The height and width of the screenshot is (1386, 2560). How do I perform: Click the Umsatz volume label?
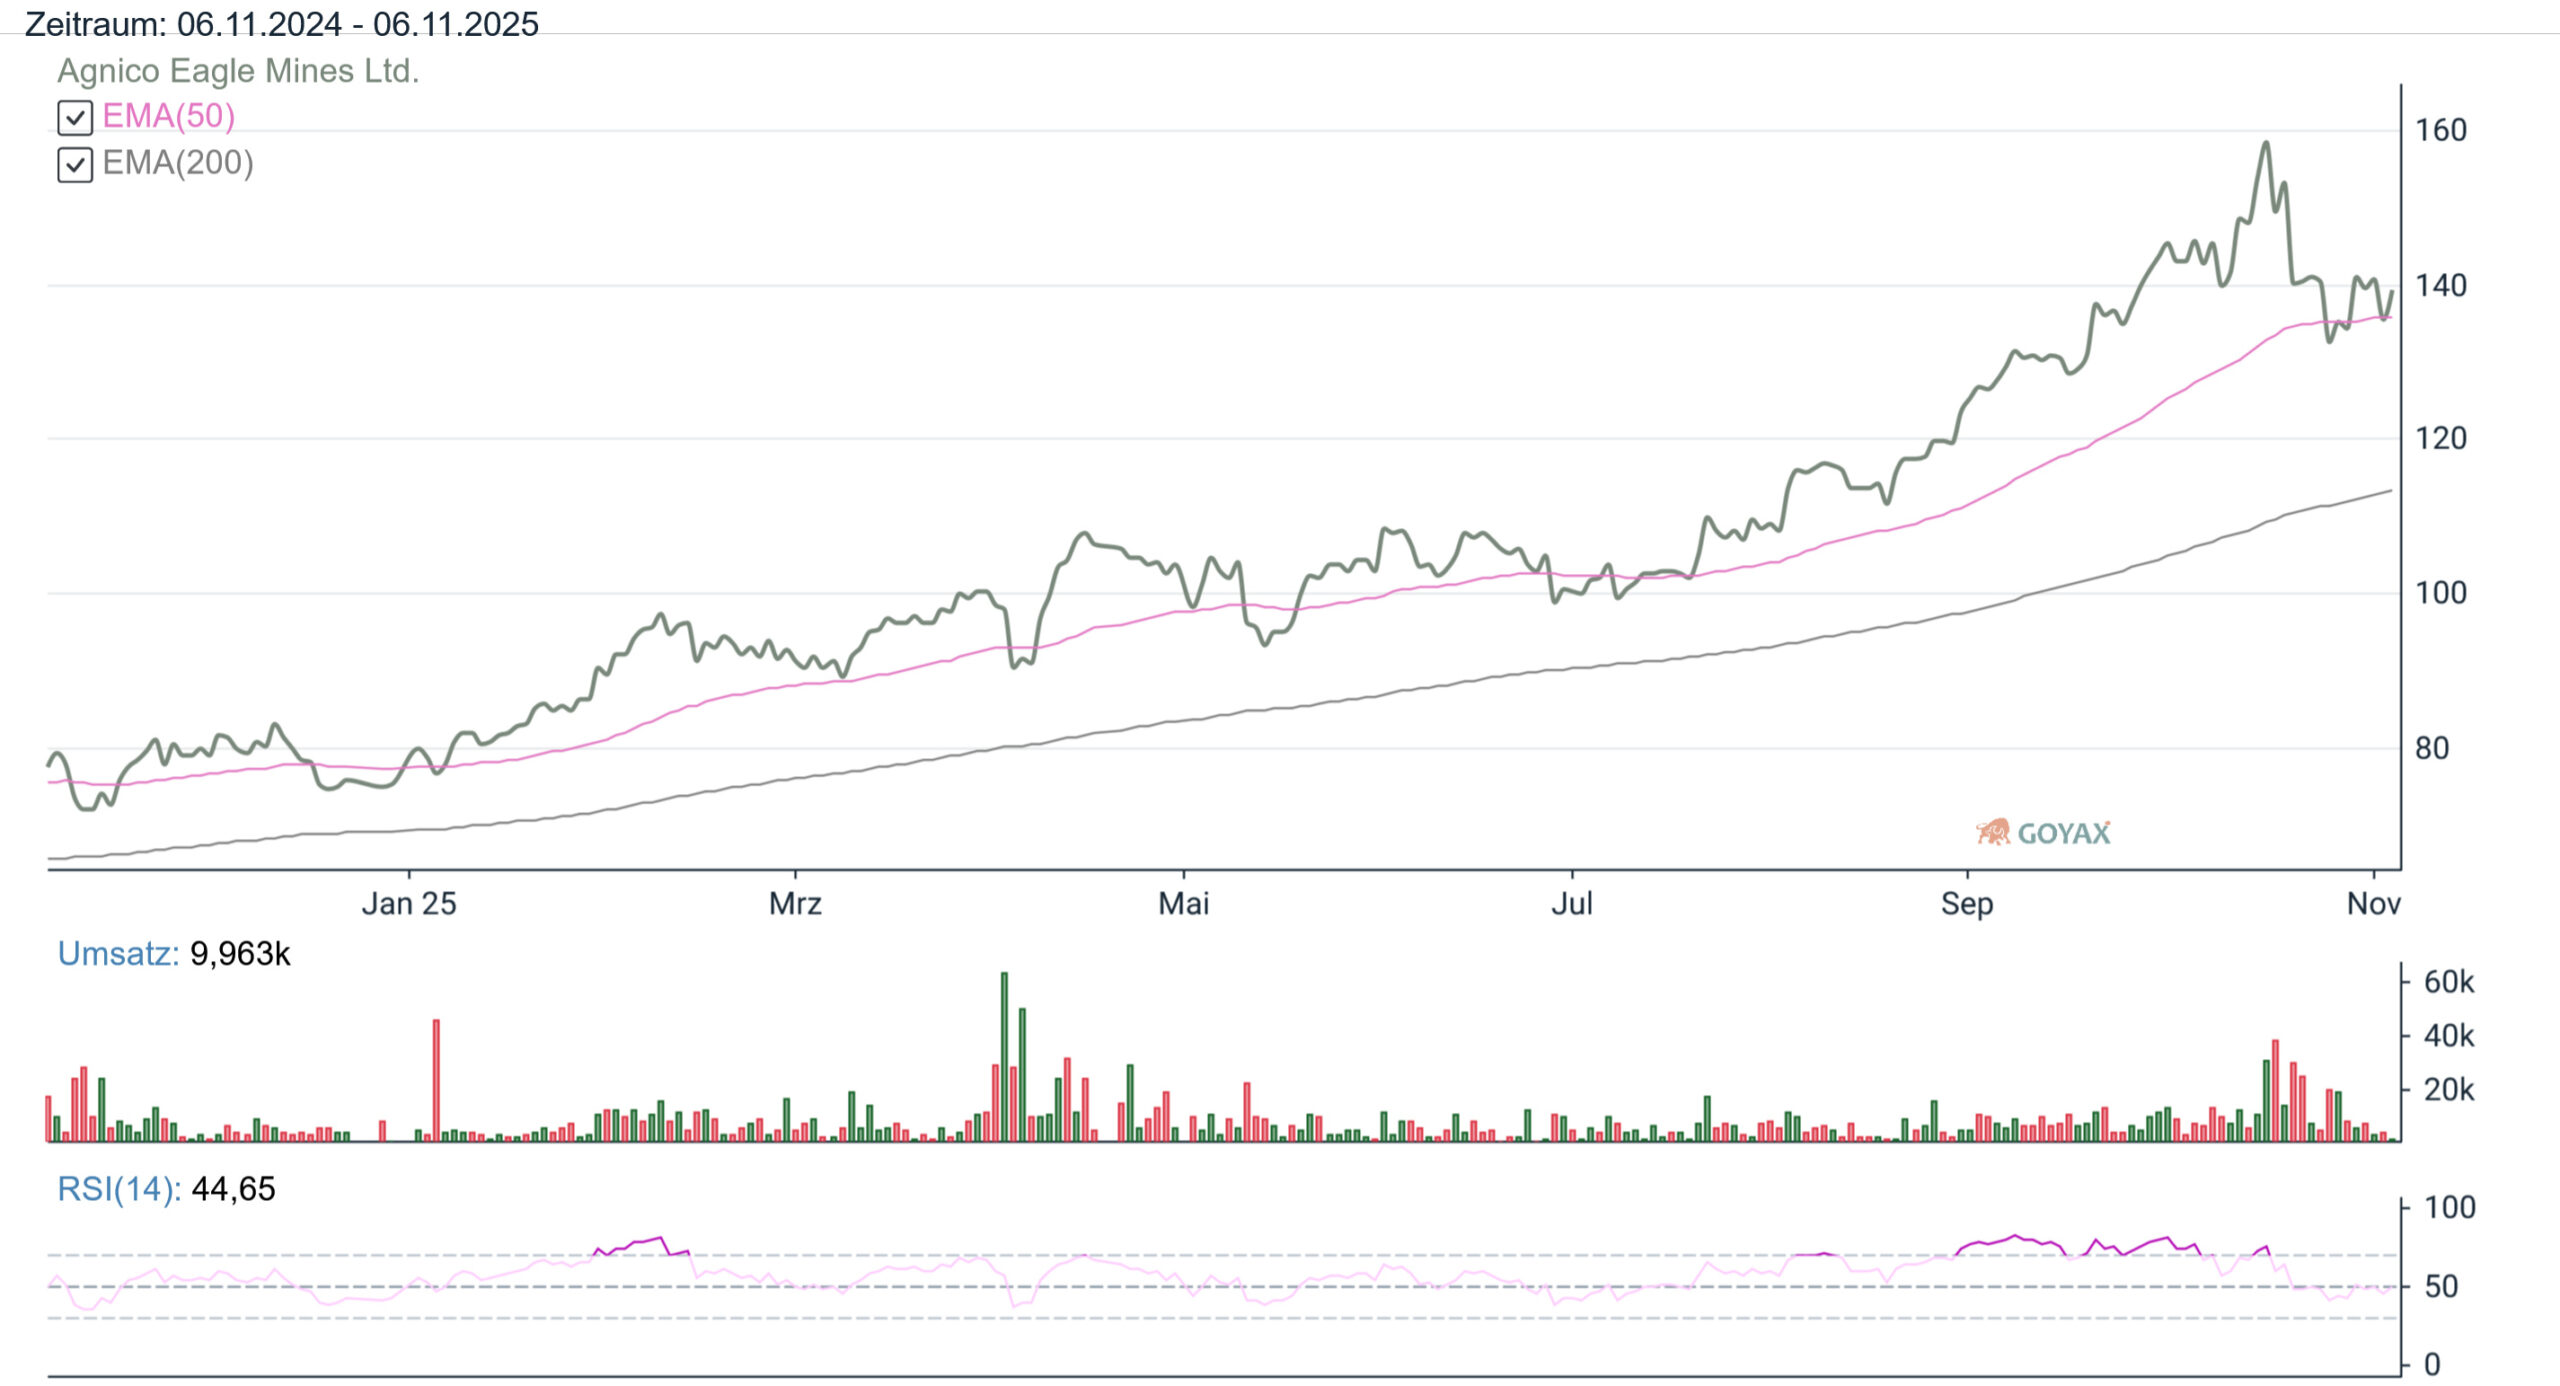[118, 954]
